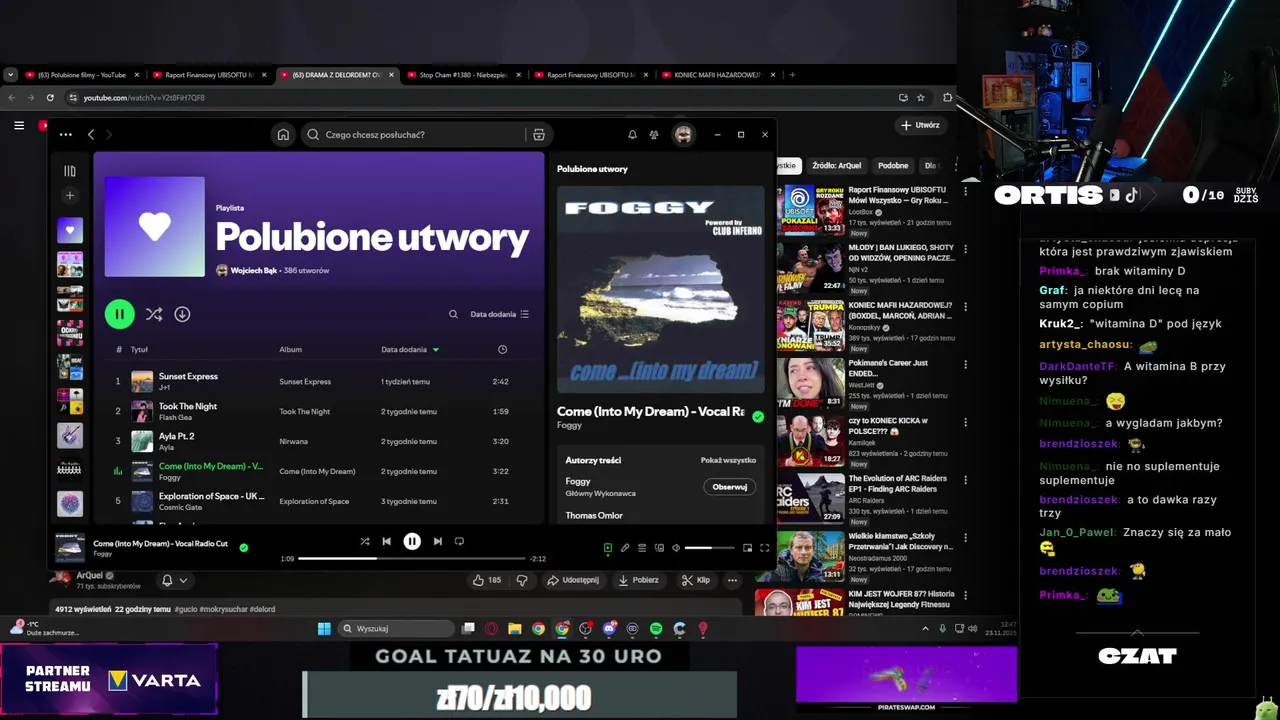Sort tracks by the Tytuł column
The image size is (1280, 720).
point(139,350)
